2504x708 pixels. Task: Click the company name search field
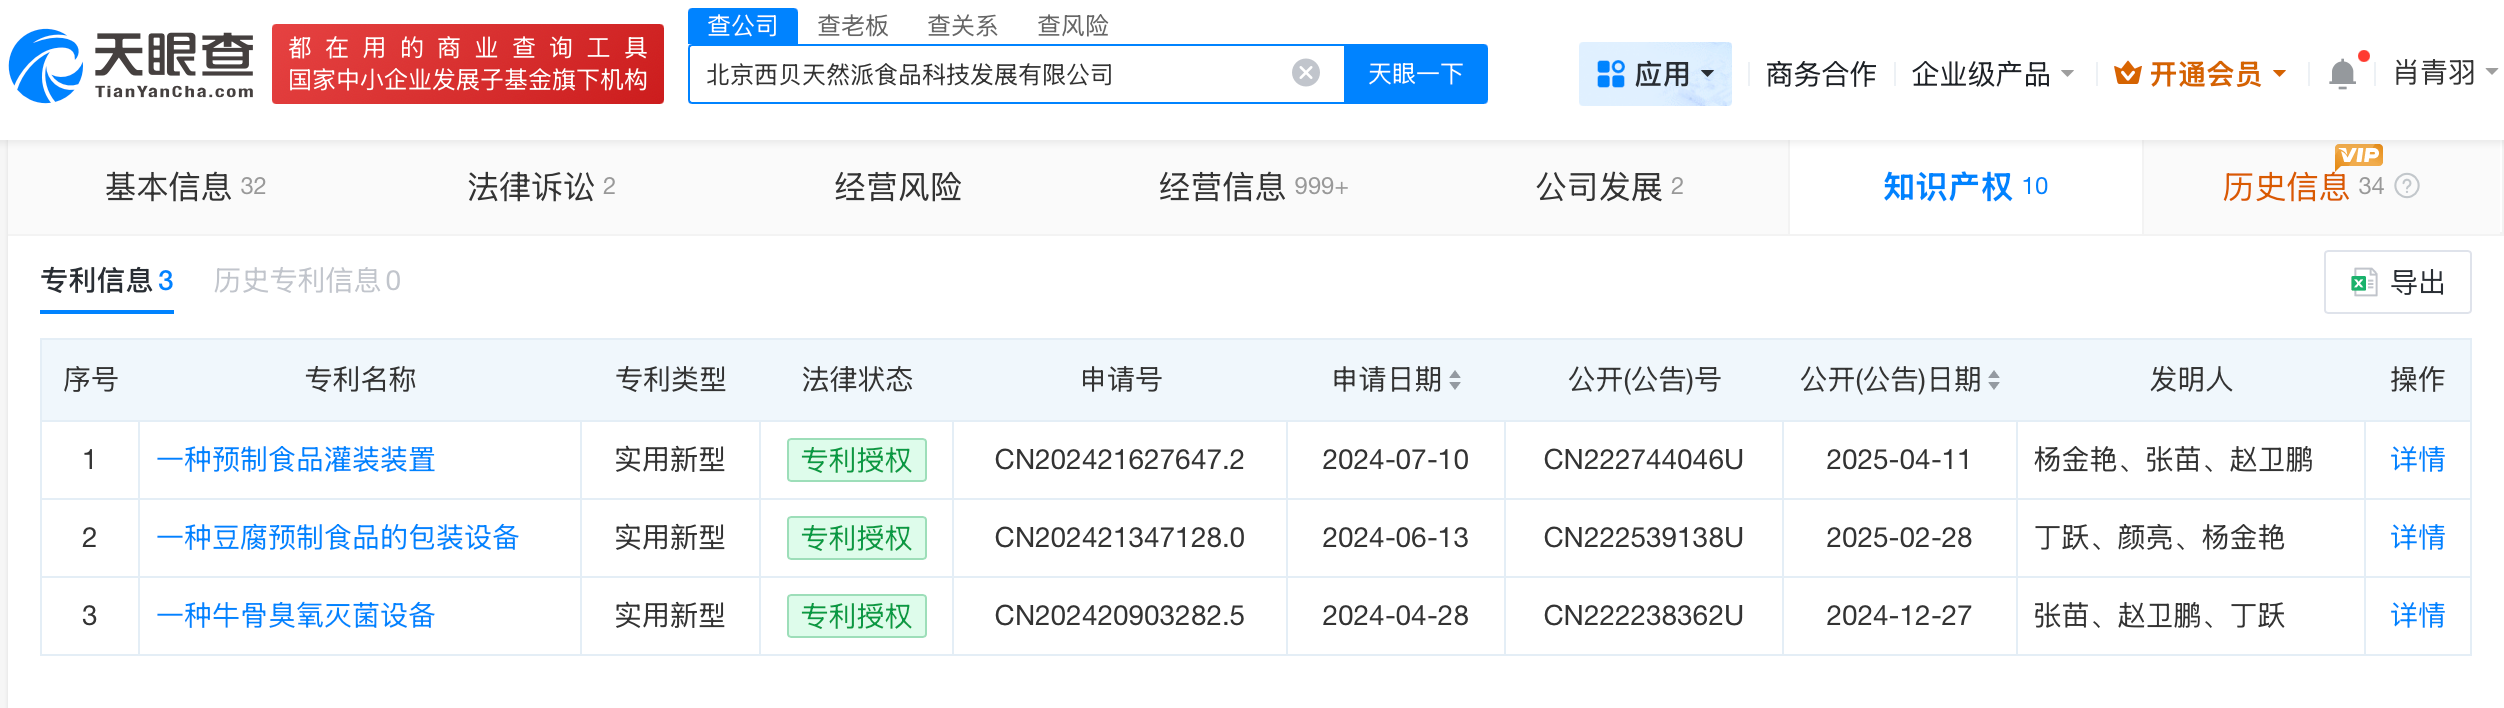(990, 74)
